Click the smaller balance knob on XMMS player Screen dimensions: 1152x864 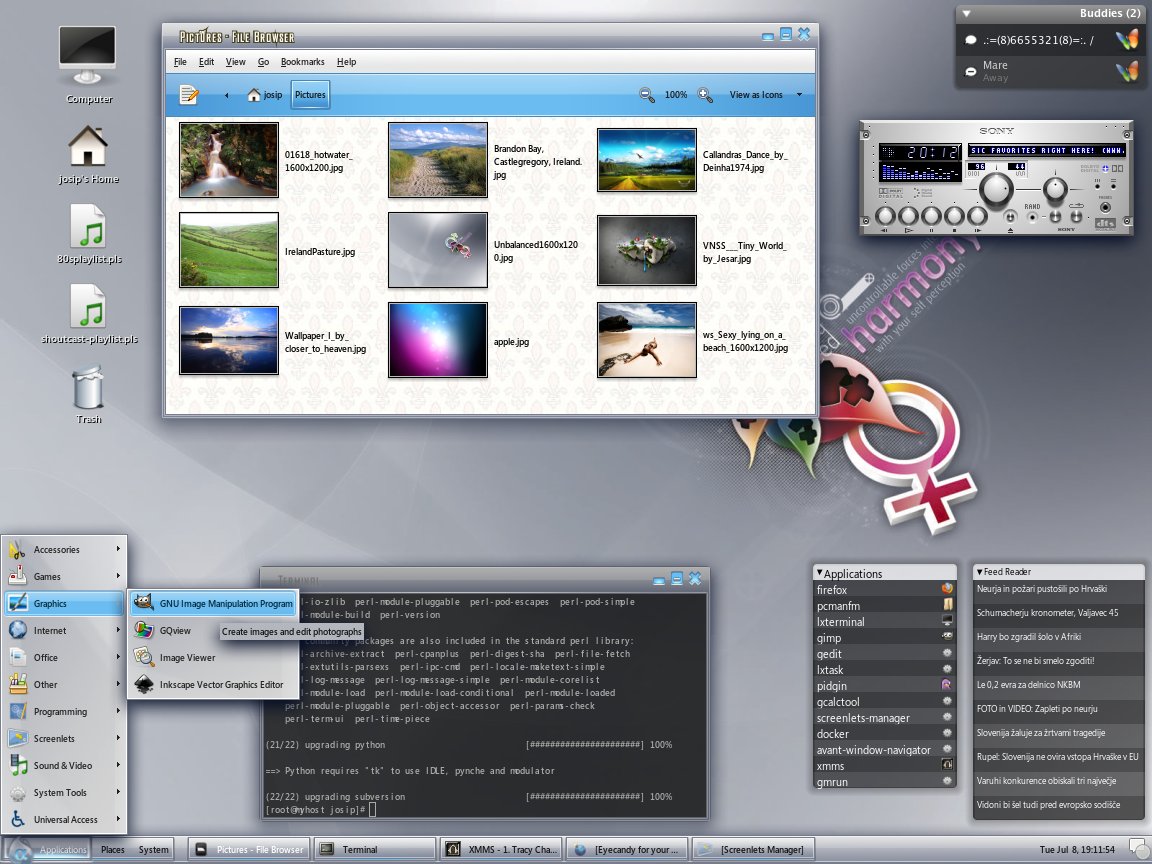(1055, 190)
